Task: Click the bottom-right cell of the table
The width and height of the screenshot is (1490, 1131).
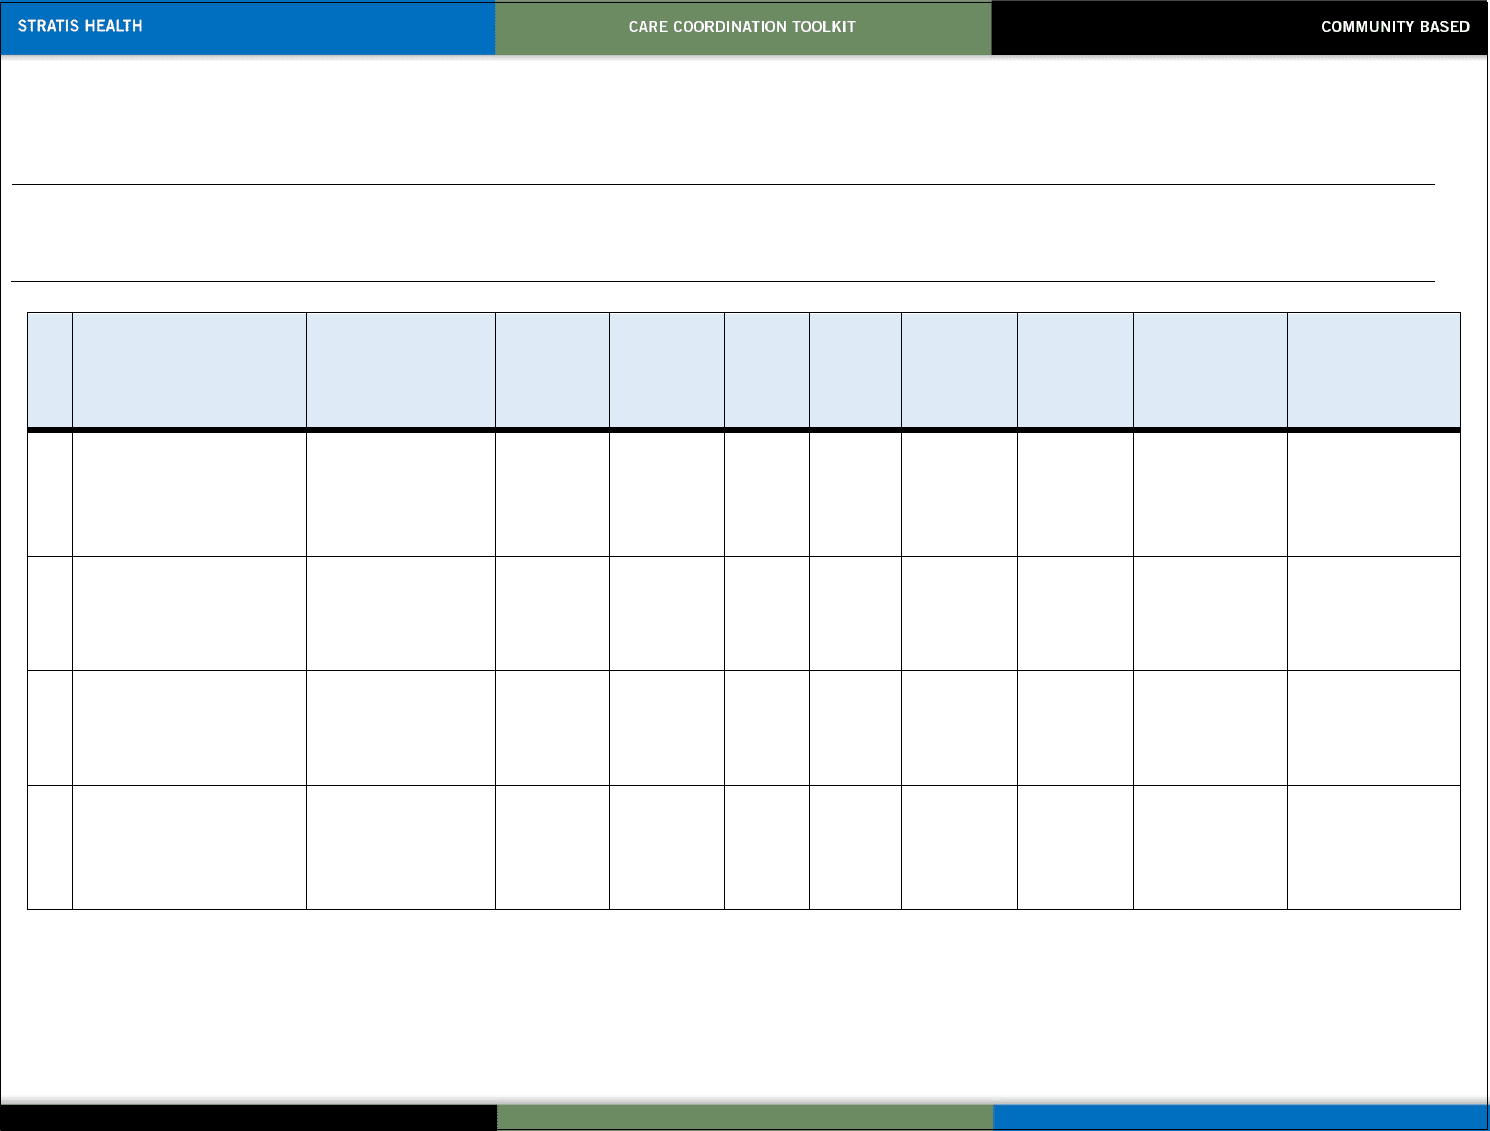Action: click(1373, 845)
